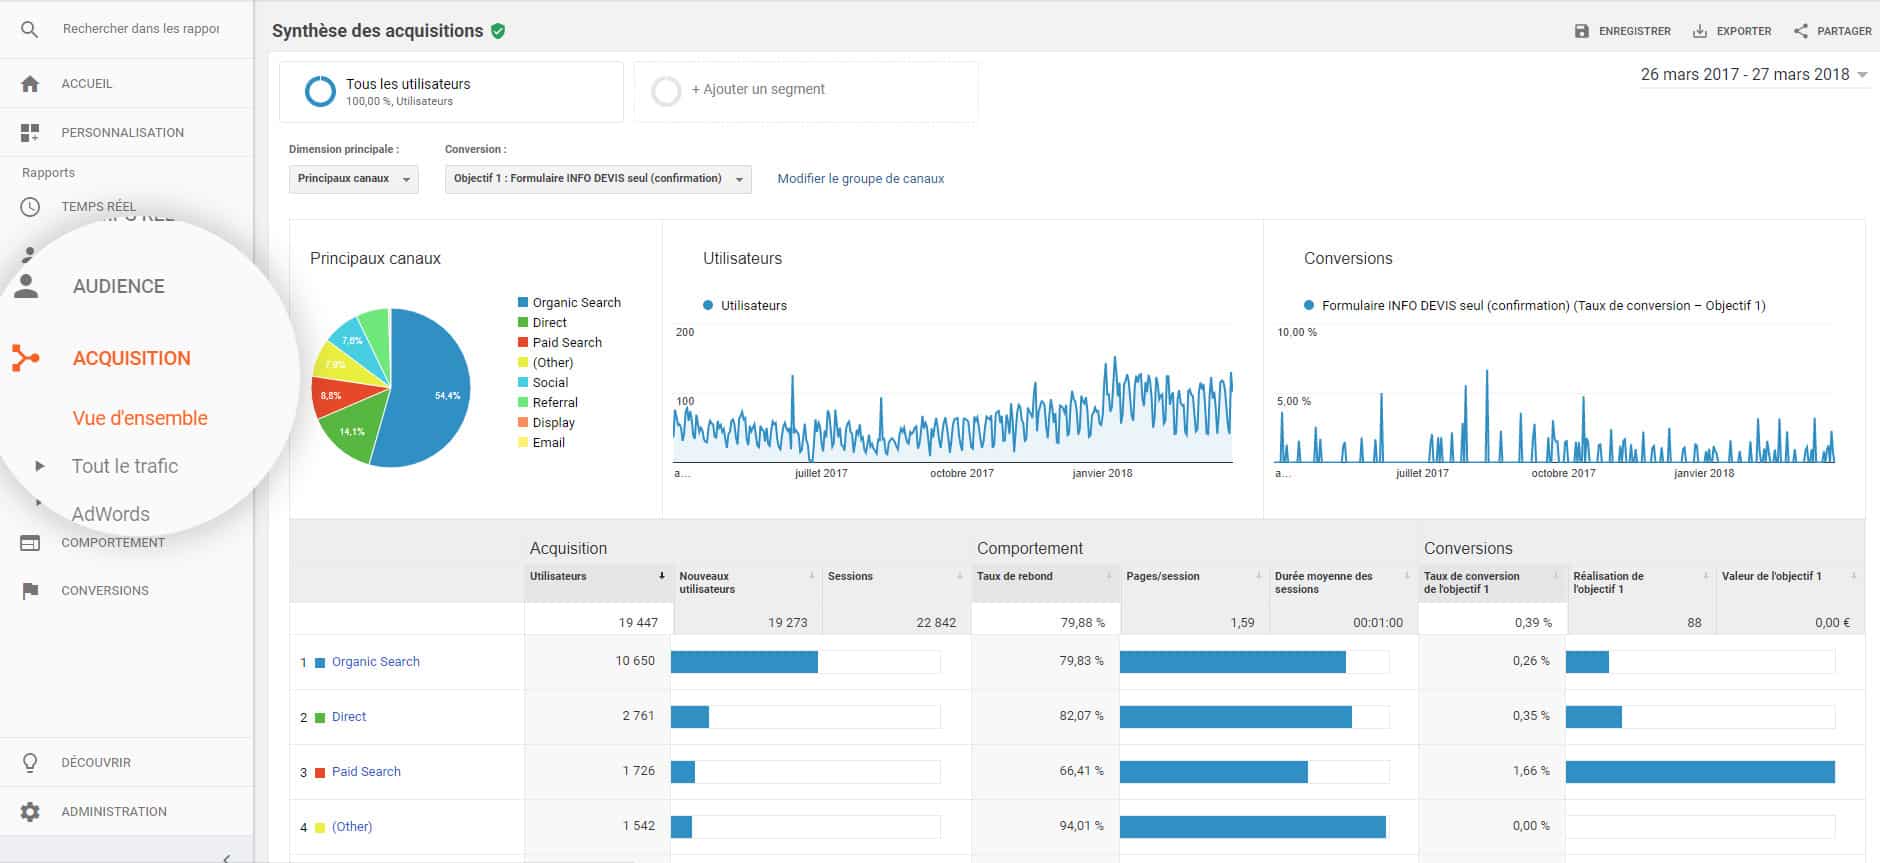The height and width of the screenshot is (863, 1880).
Task: Click Tous les utilisateurs segment
Action: click(451, 92)
